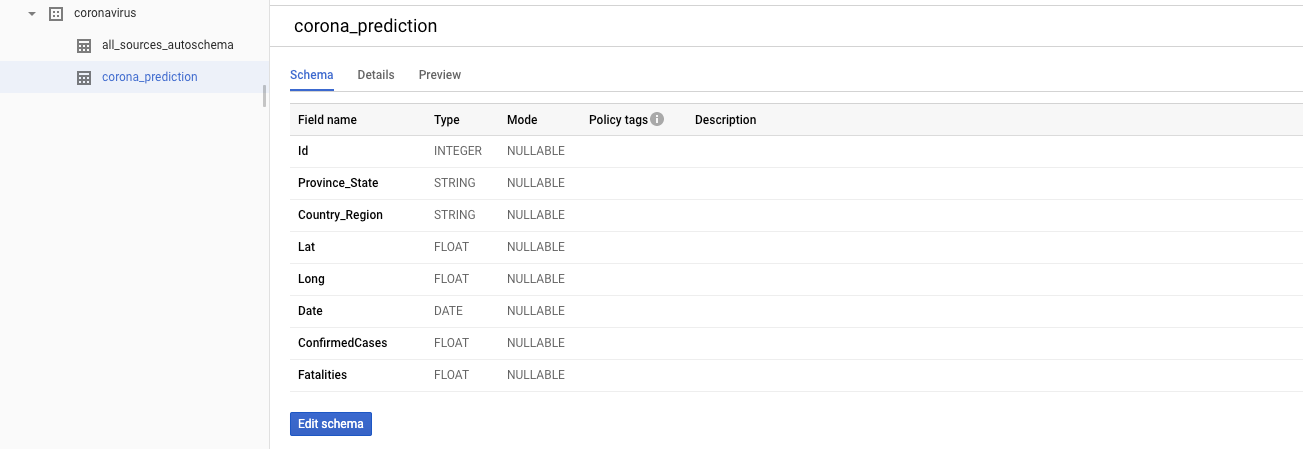This screenshot has height=449, width=1303.
Task: Click the Field name column header
Action: [327, 120]
